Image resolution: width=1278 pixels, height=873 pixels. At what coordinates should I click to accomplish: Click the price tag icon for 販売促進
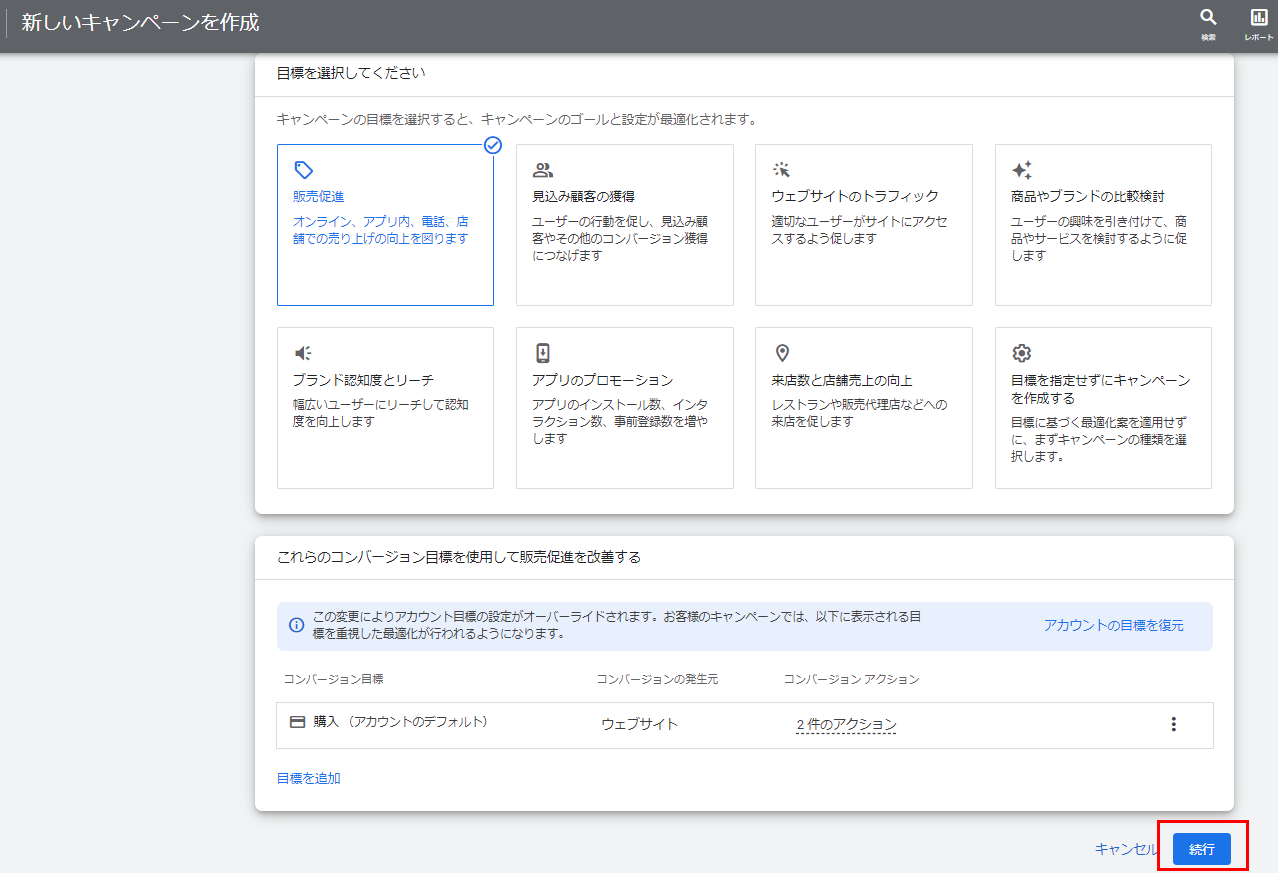(303, 170)
